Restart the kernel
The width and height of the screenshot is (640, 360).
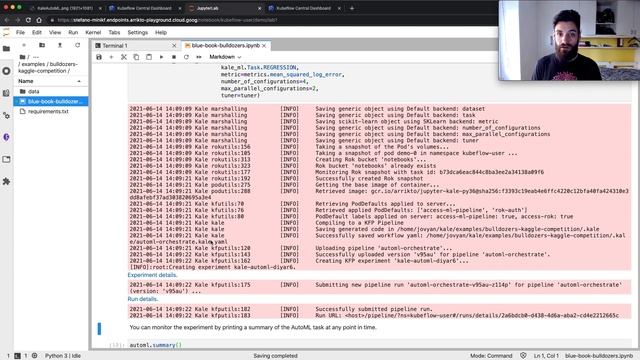[186, 57]
